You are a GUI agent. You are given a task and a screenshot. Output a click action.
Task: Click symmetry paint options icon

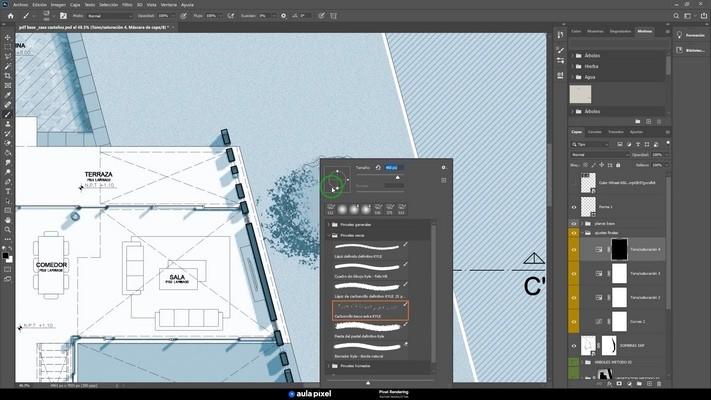point(334,15)
